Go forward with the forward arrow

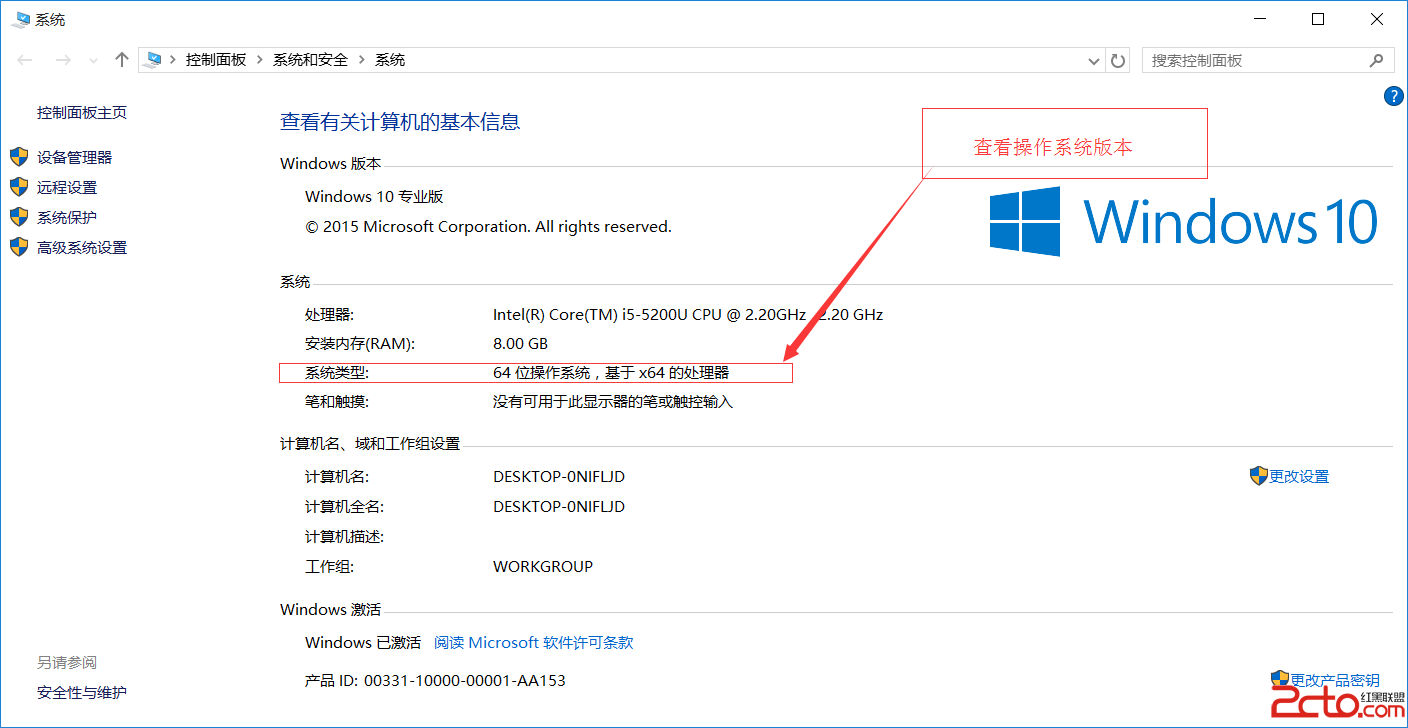pos(63,60)
